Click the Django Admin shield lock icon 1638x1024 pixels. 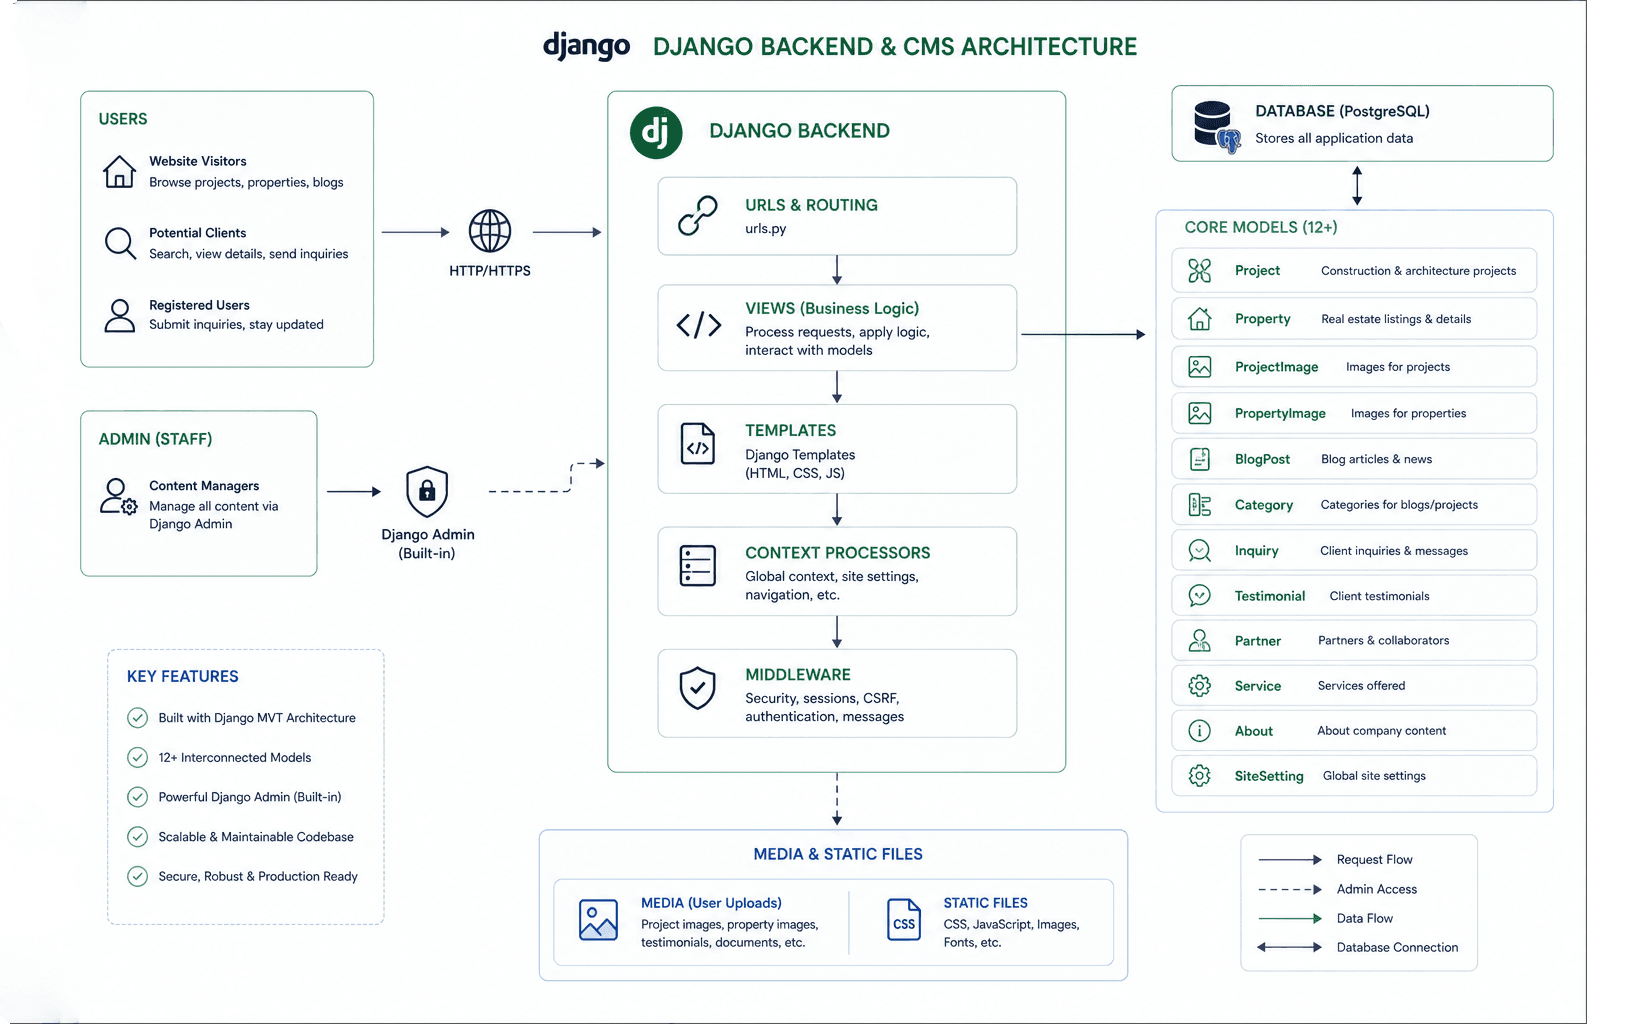427,491
